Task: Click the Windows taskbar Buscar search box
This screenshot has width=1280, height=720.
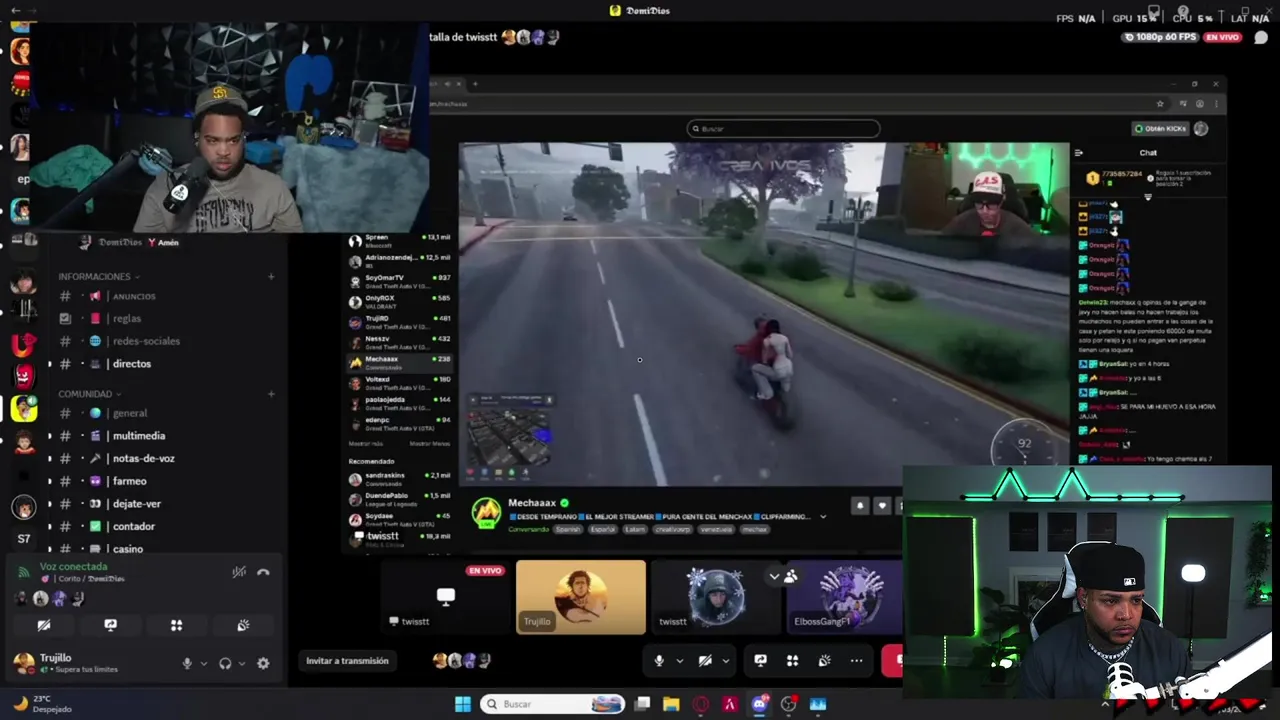Action: [x=552, y=704]
